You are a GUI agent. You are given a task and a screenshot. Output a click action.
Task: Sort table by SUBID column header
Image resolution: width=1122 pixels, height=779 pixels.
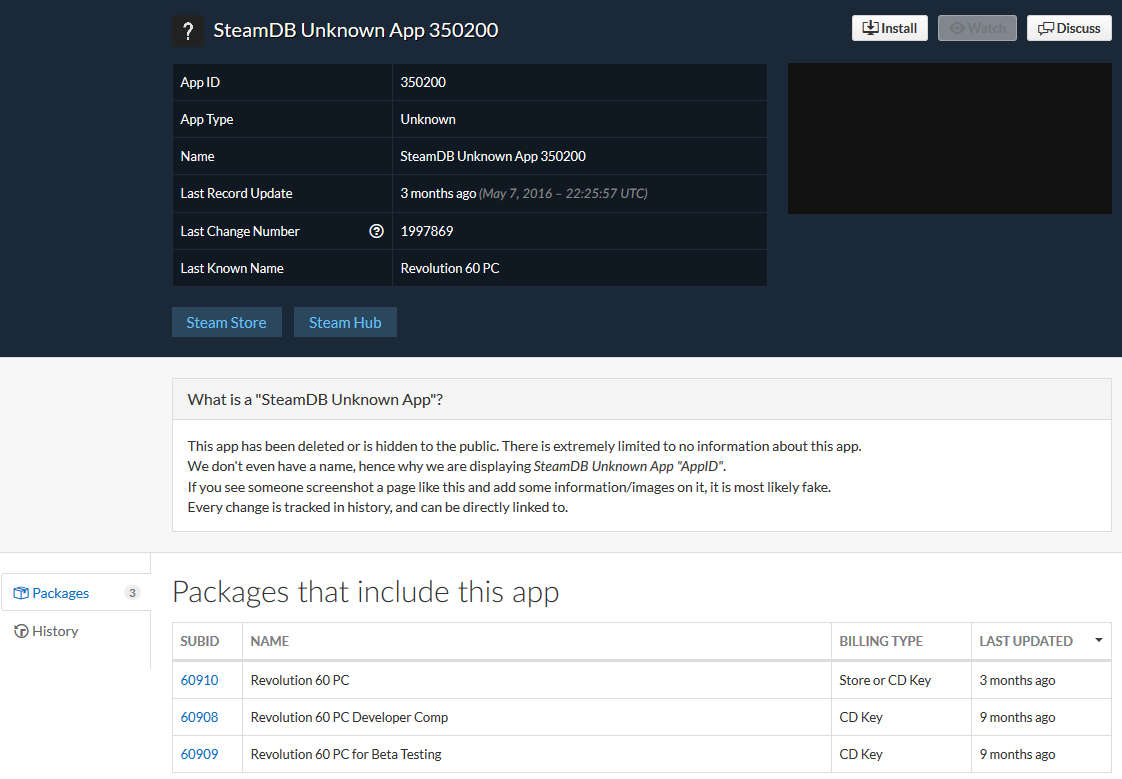click(x=208, y=641)
